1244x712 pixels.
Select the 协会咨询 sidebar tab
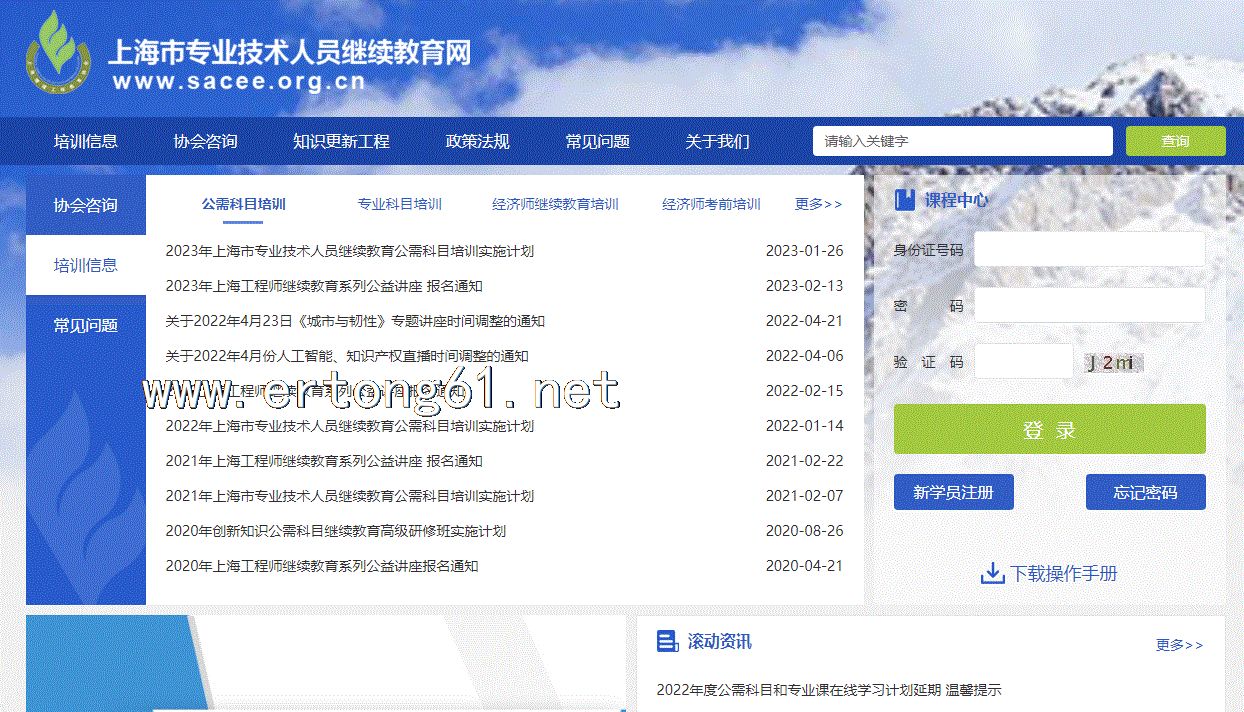86,205
